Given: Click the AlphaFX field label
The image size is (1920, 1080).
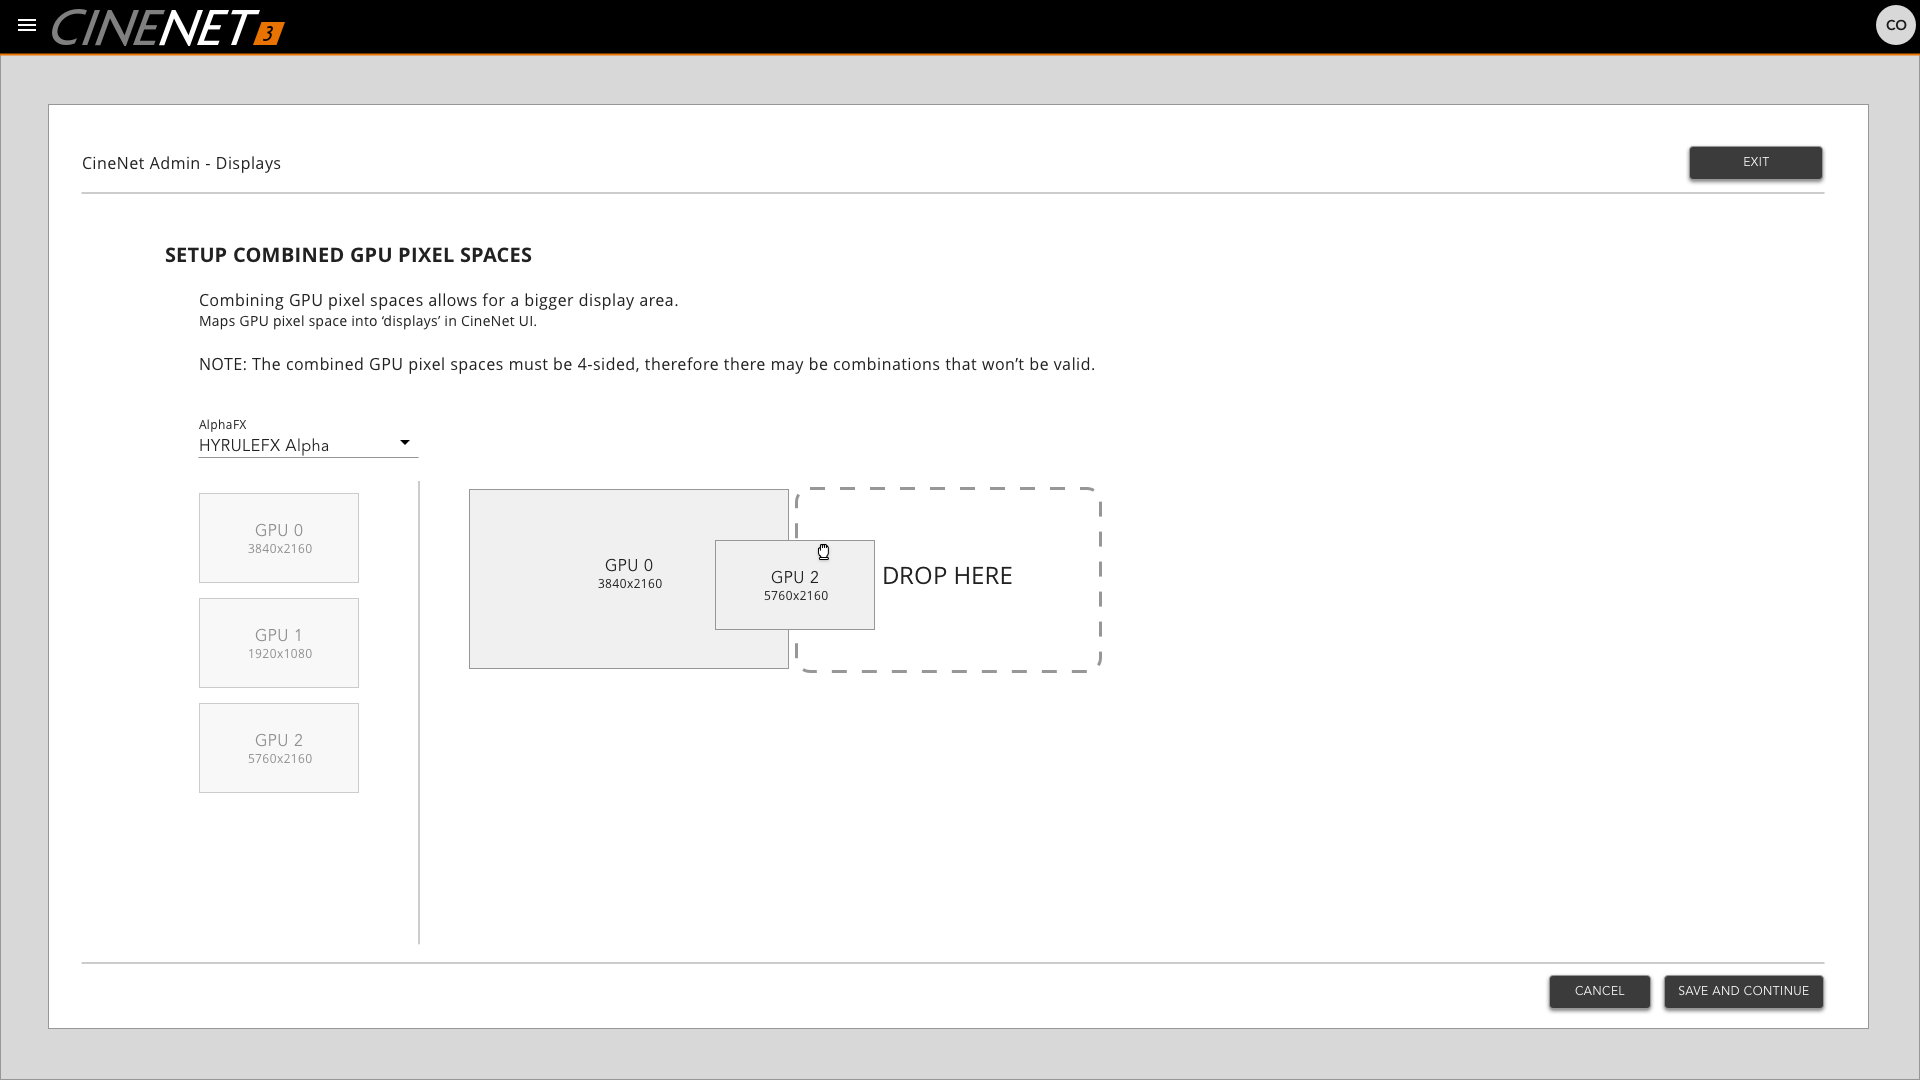Looking at the screenshot, I should point(222,424).
